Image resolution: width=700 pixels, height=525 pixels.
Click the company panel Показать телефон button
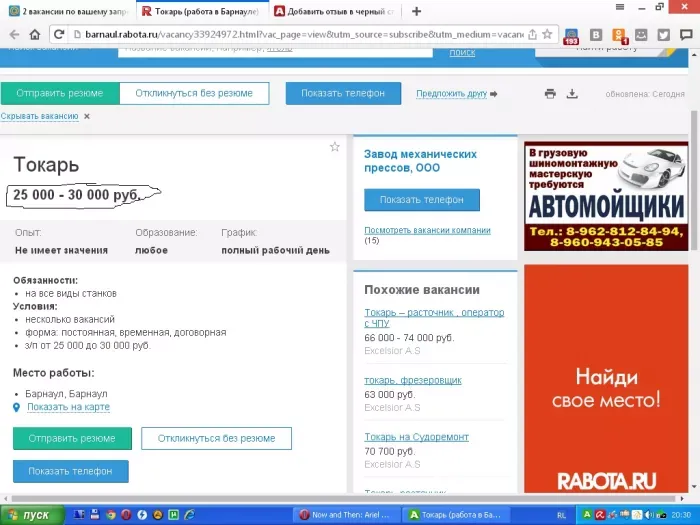422,200
